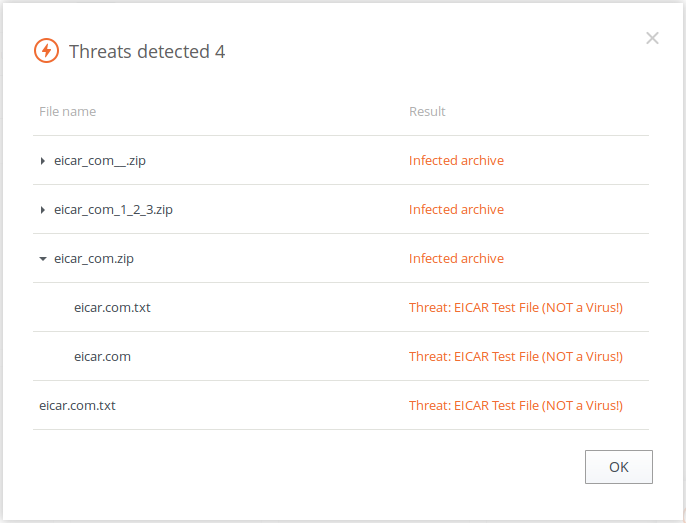Screen dimensions: 686x523
Task: Close the Threats detected dialog
Action: coord(652,38)
